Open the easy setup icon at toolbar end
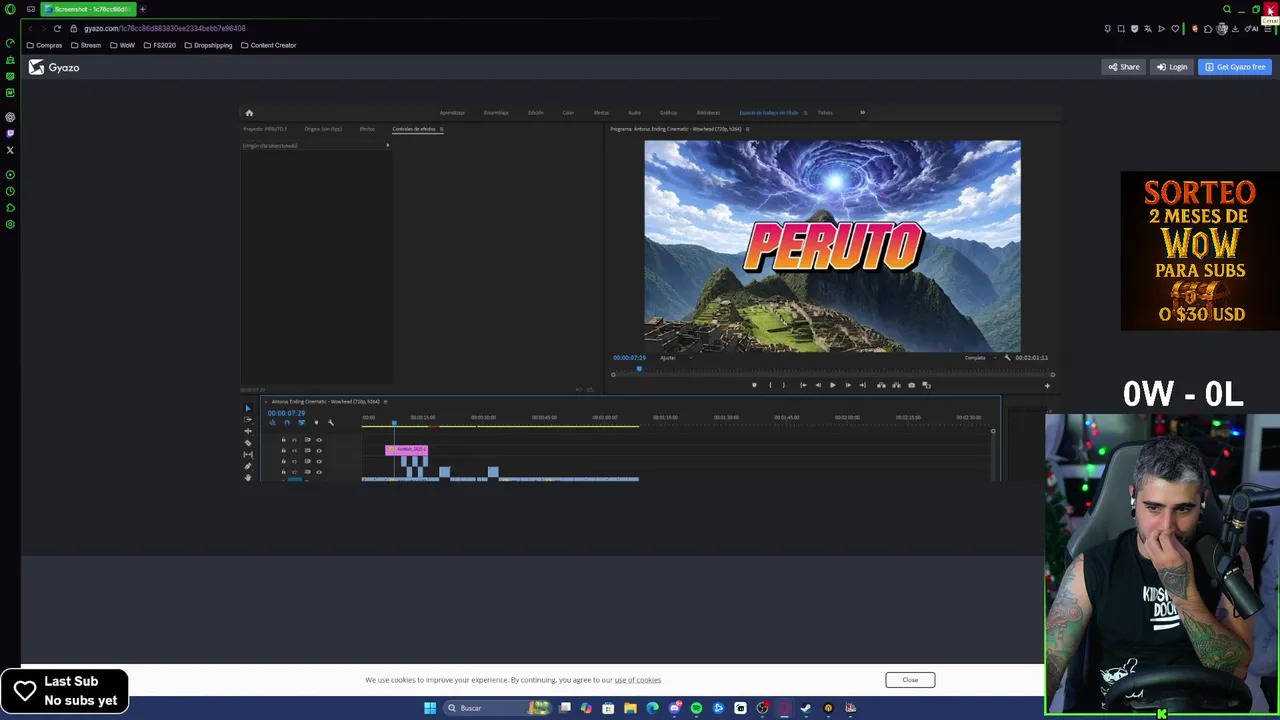 click(1268, 28)
